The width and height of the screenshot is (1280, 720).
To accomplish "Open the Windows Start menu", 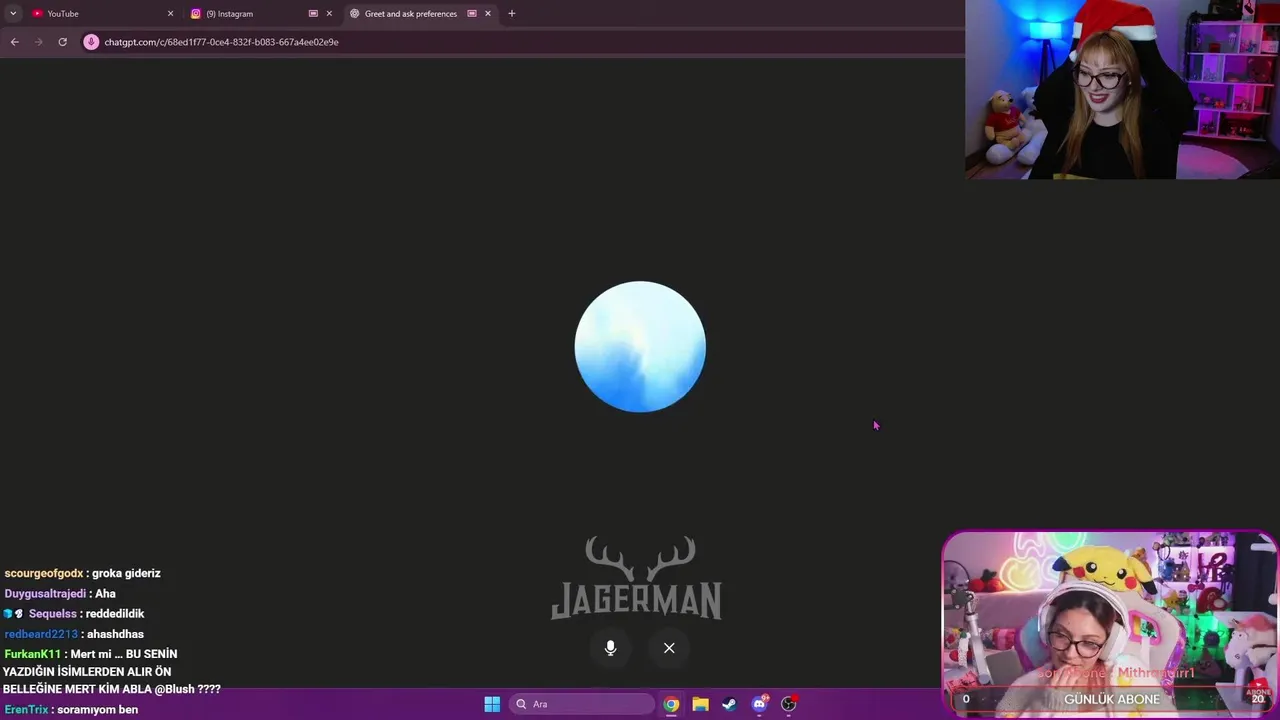I will [492, 704].
